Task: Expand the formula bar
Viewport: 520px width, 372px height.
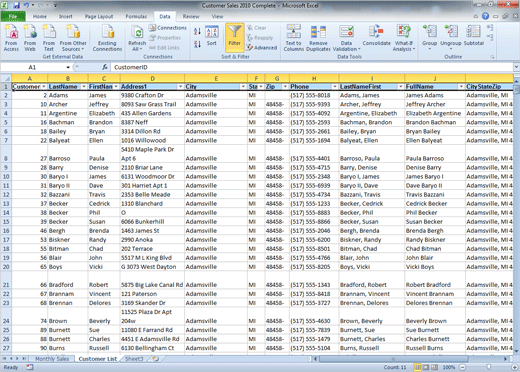Action: tap(516, 67)
